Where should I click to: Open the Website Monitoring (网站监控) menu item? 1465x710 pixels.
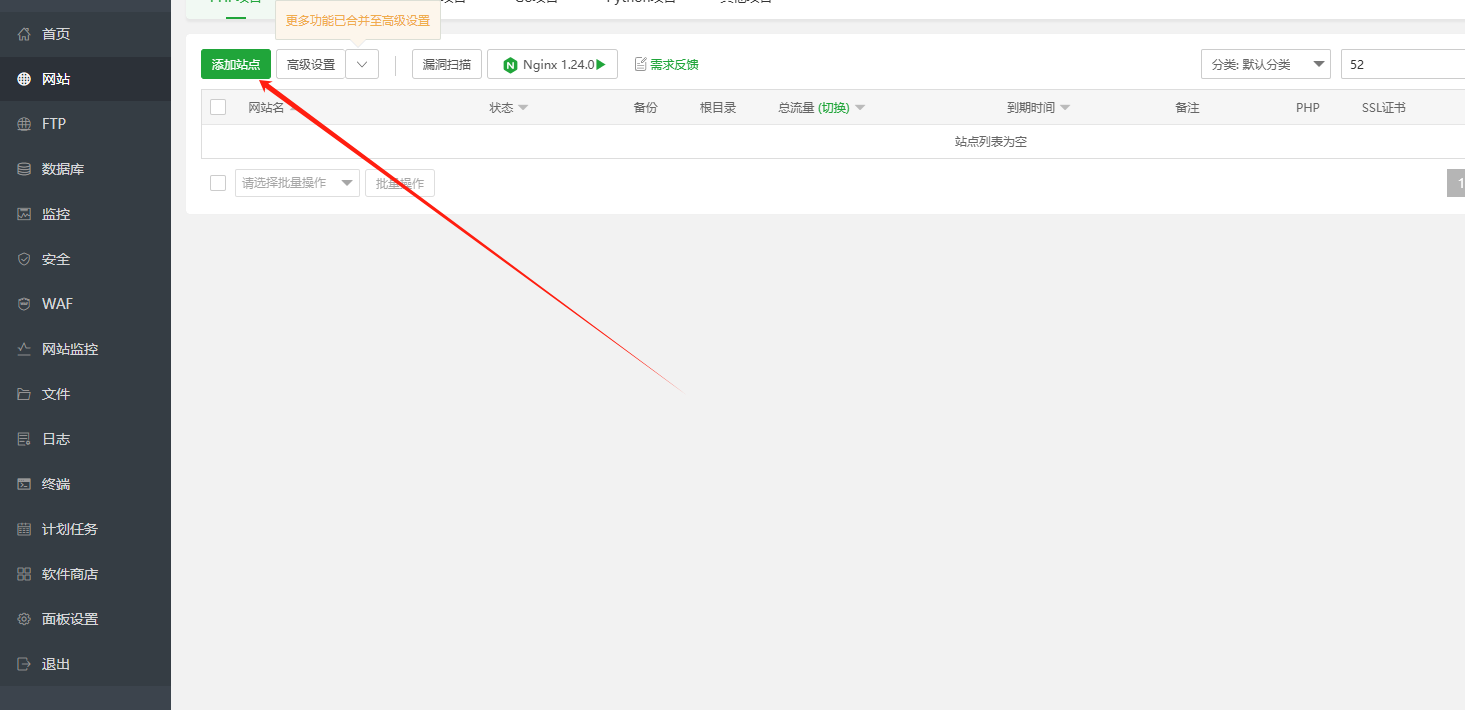[70, 349]
